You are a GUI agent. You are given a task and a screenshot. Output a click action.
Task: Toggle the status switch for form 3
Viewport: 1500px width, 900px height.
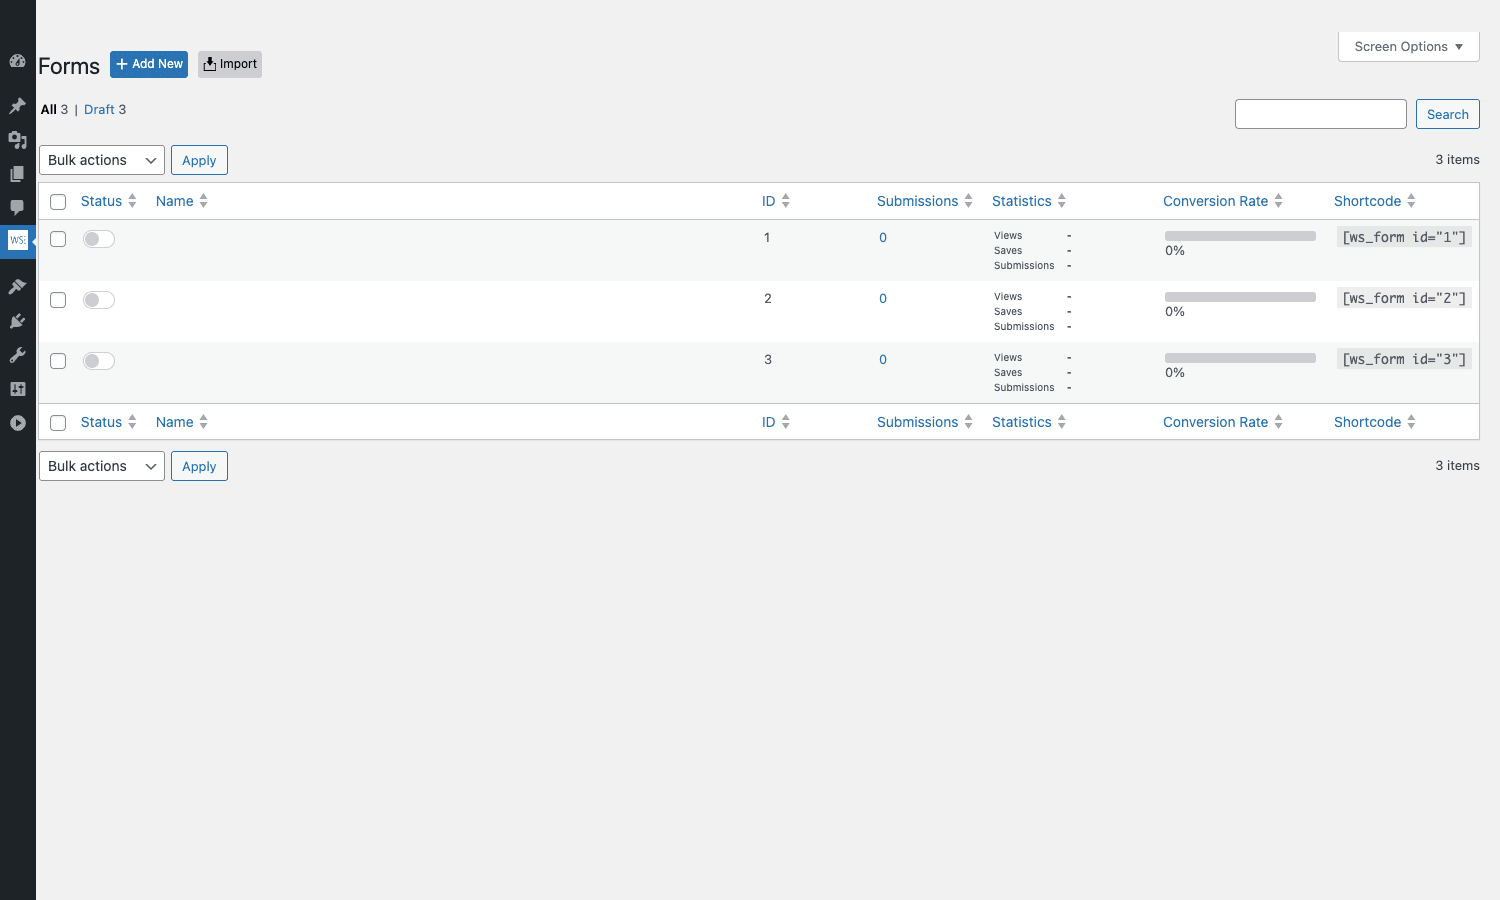pos(99,361)
